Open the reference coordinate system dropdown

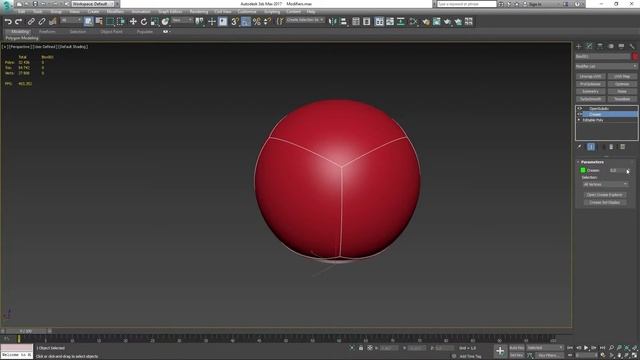pos(182,20)
